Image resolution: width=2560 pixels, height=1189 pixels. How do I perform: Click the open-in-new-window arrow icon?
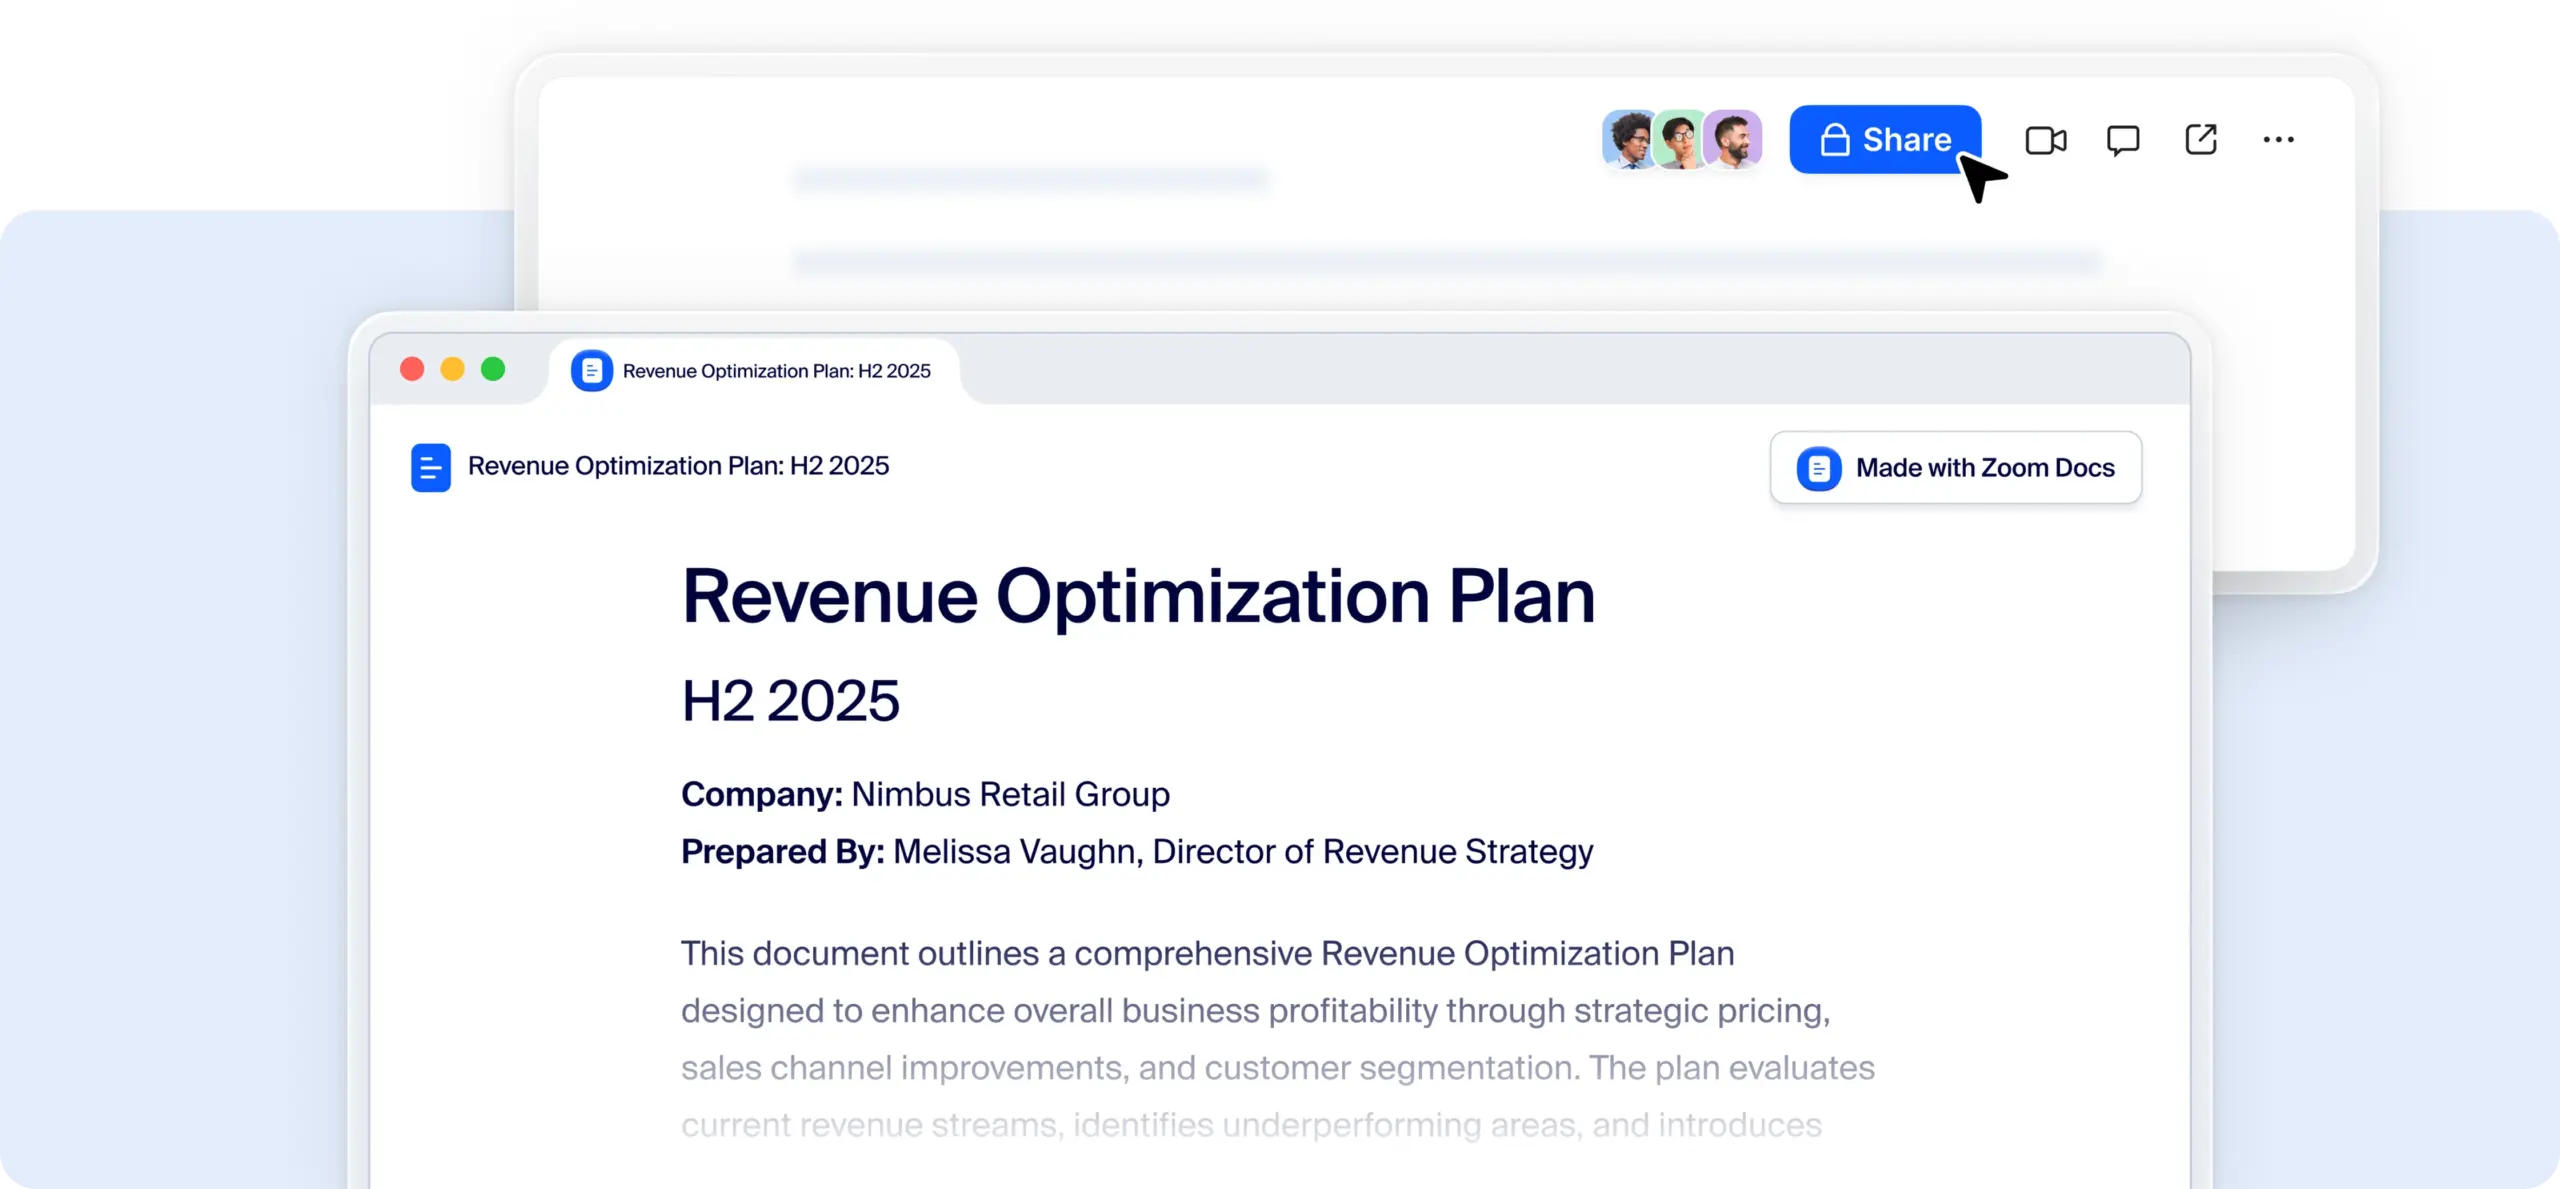tap(2200, 140)
